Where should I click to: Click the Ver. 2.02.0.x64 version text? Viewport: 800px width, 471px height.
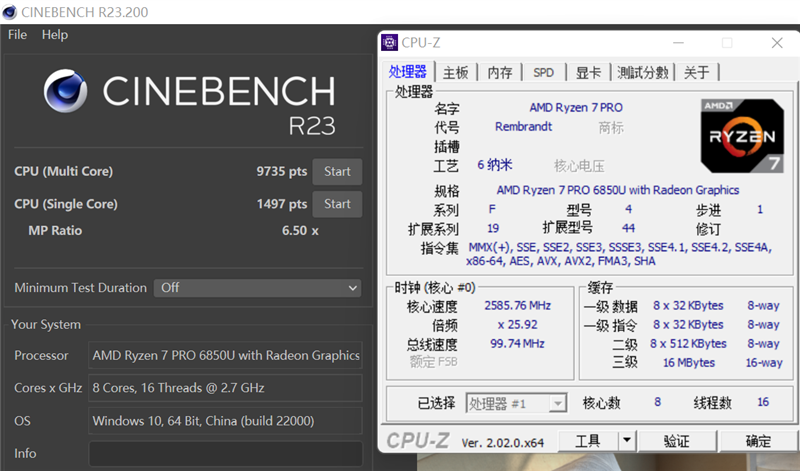503,442
